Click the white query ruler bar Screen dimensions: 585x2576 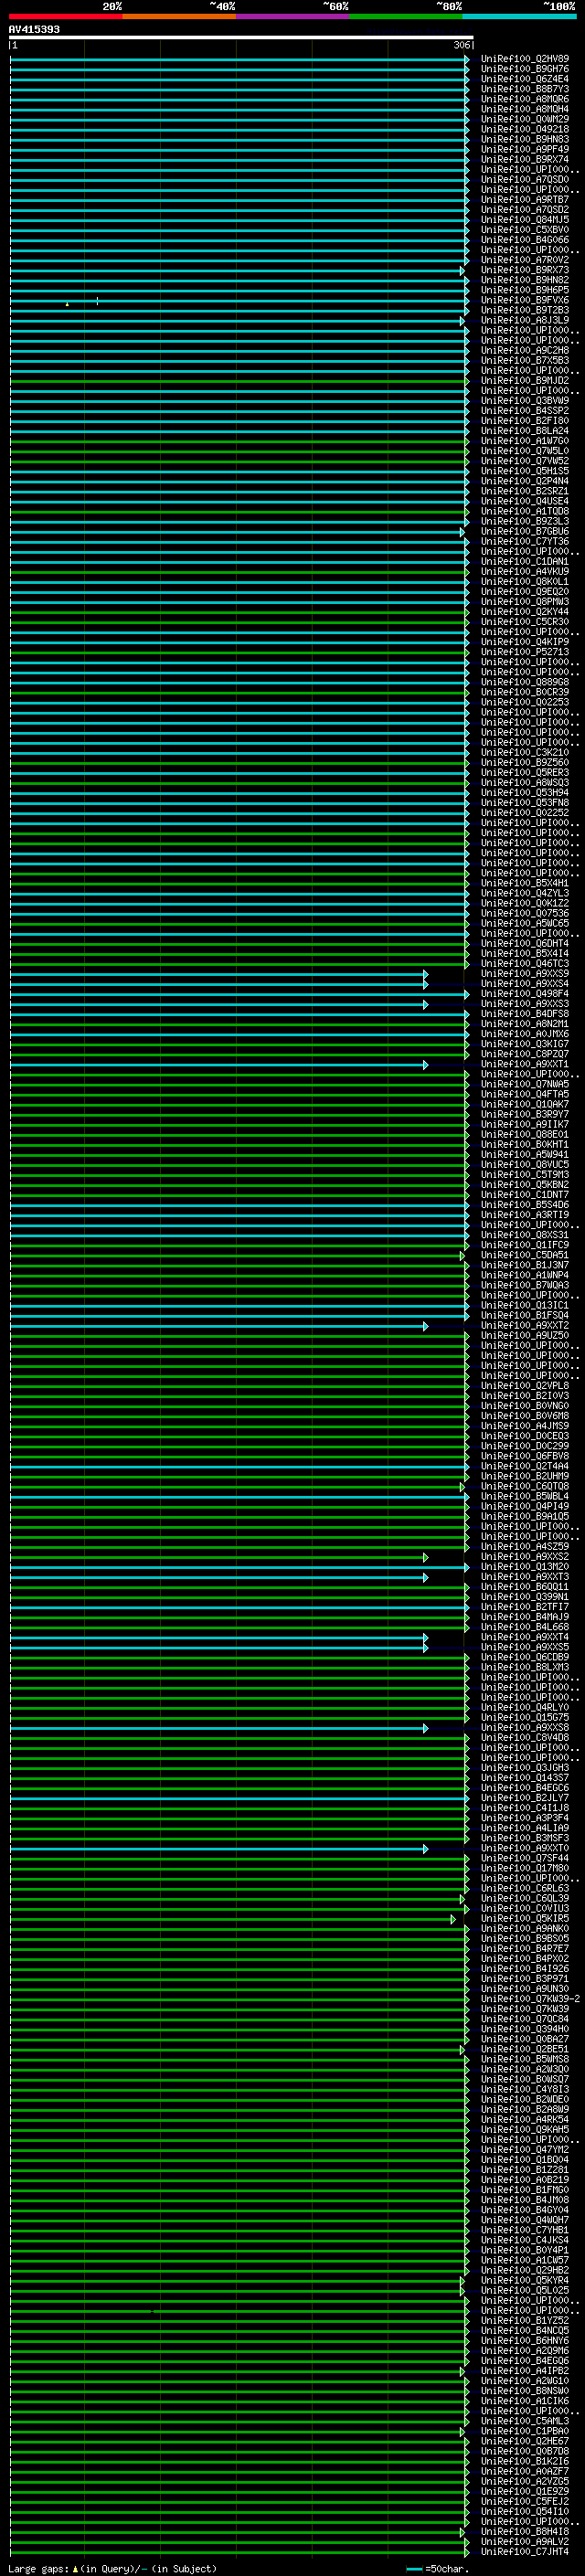(241, 38)
